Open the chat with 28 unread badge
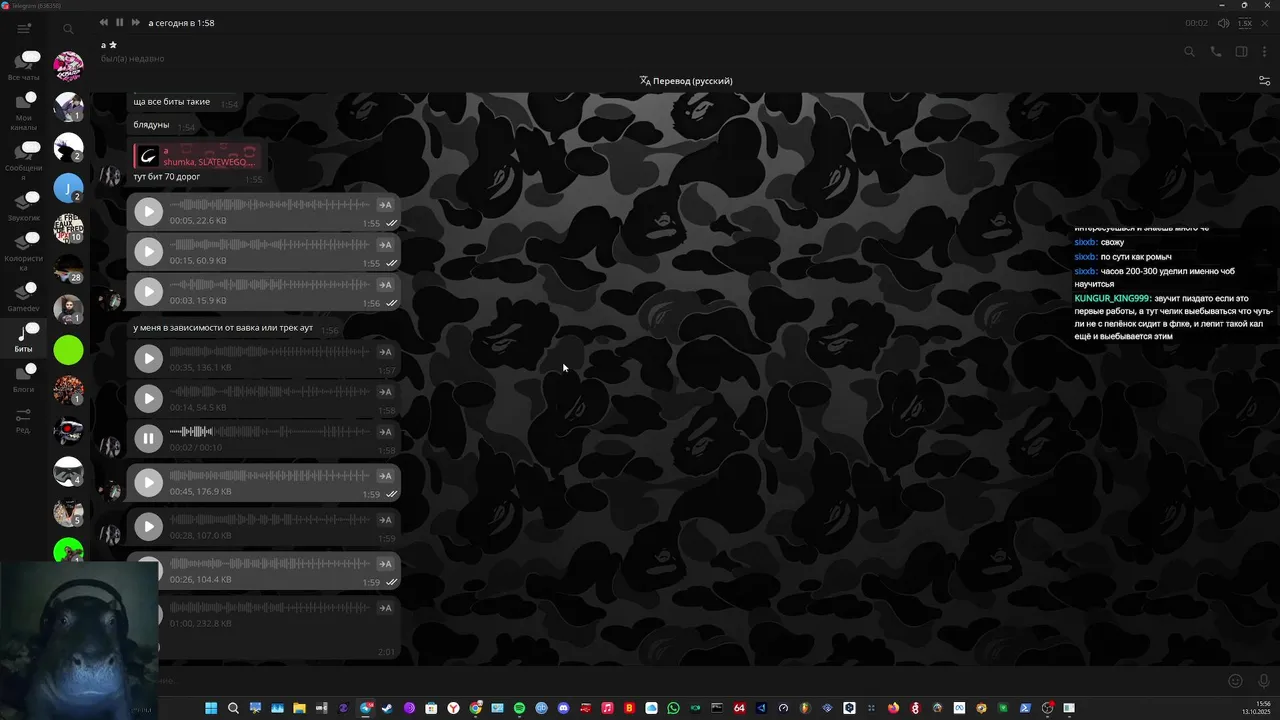 point(68,269)
